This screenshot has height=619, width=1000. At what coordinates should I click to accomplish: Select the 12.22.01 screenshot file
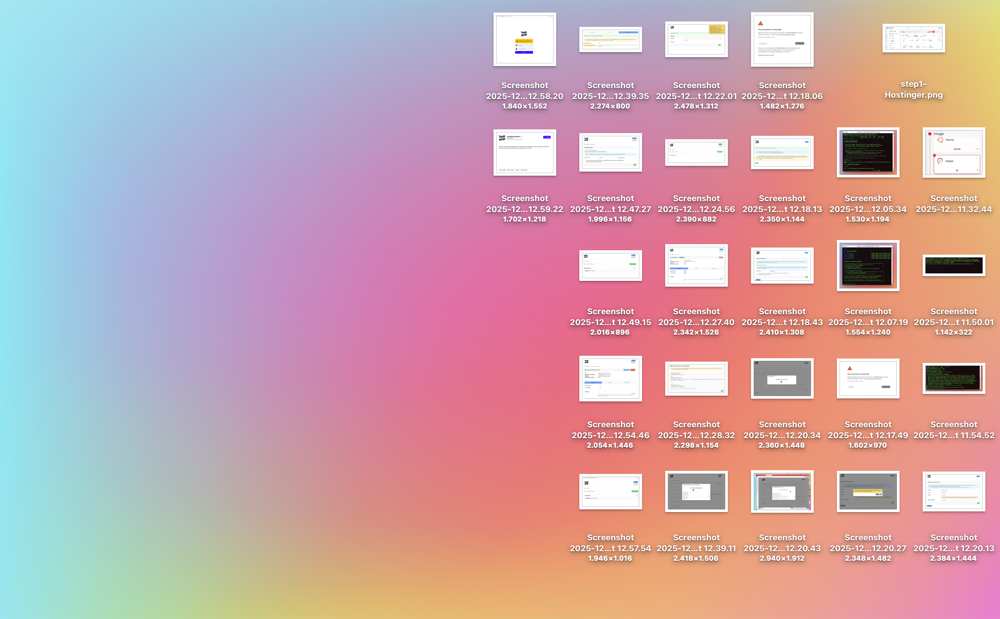click(697, 40)
